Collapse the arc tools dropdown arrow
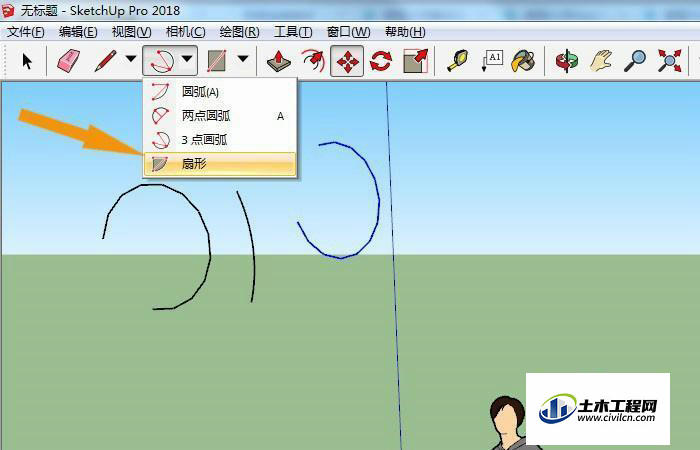Image resolution: width=700 pixels, height=450 pixels. point(188,58)
